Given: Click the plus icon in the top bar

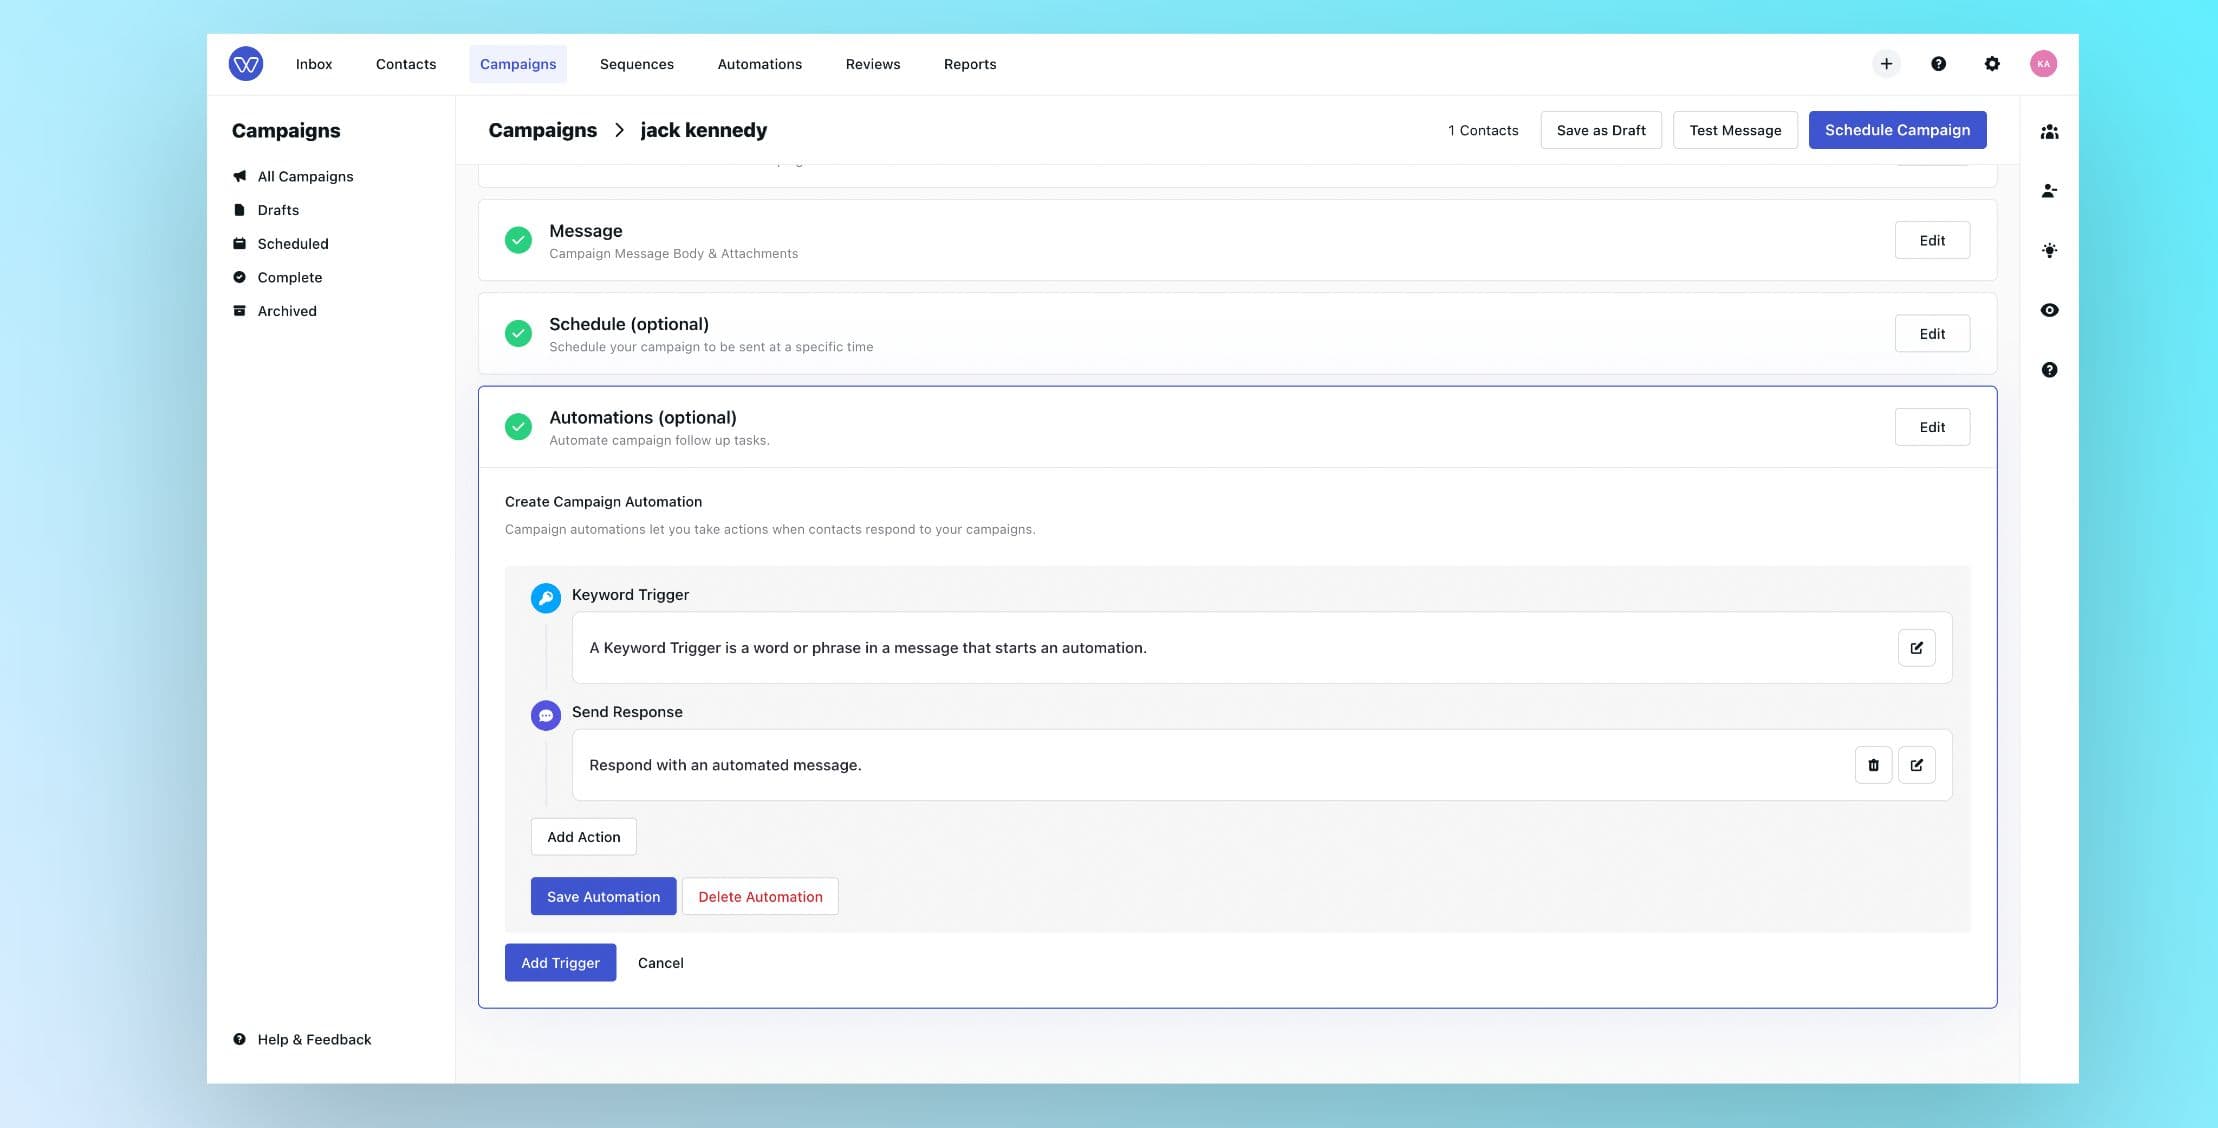Looking at the screenshot, I should [x=1886, y=63].
